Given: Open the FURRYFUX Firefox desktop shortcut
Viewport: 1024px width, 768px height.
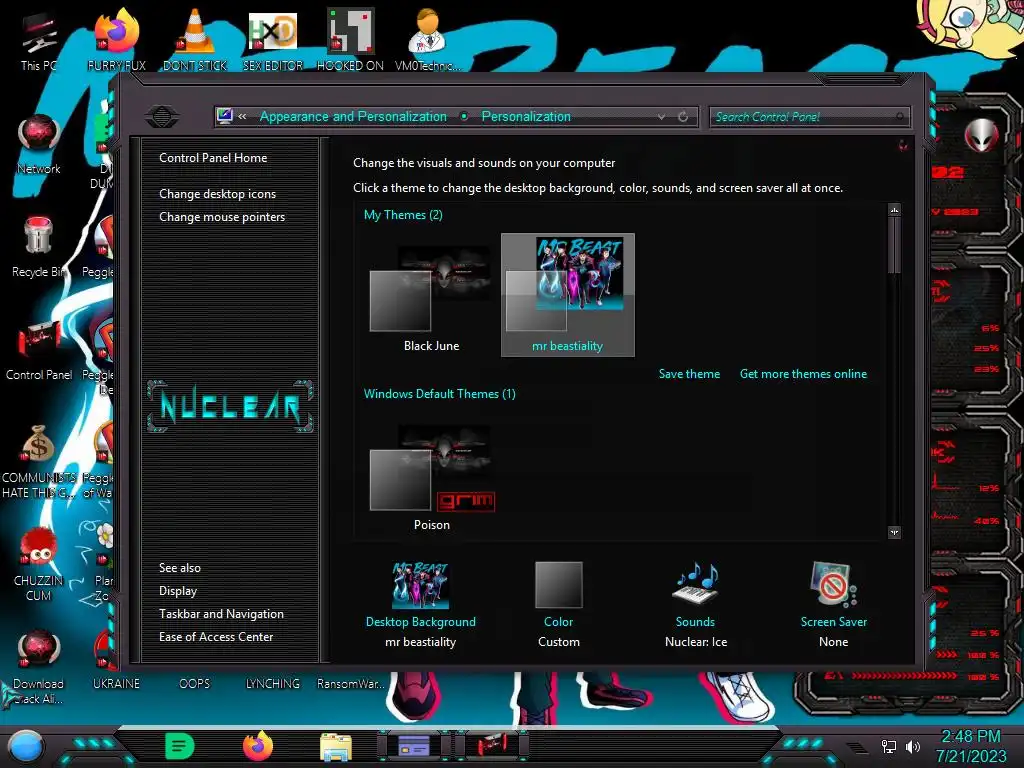Looking at the screenshot, I should click(116, 41).
